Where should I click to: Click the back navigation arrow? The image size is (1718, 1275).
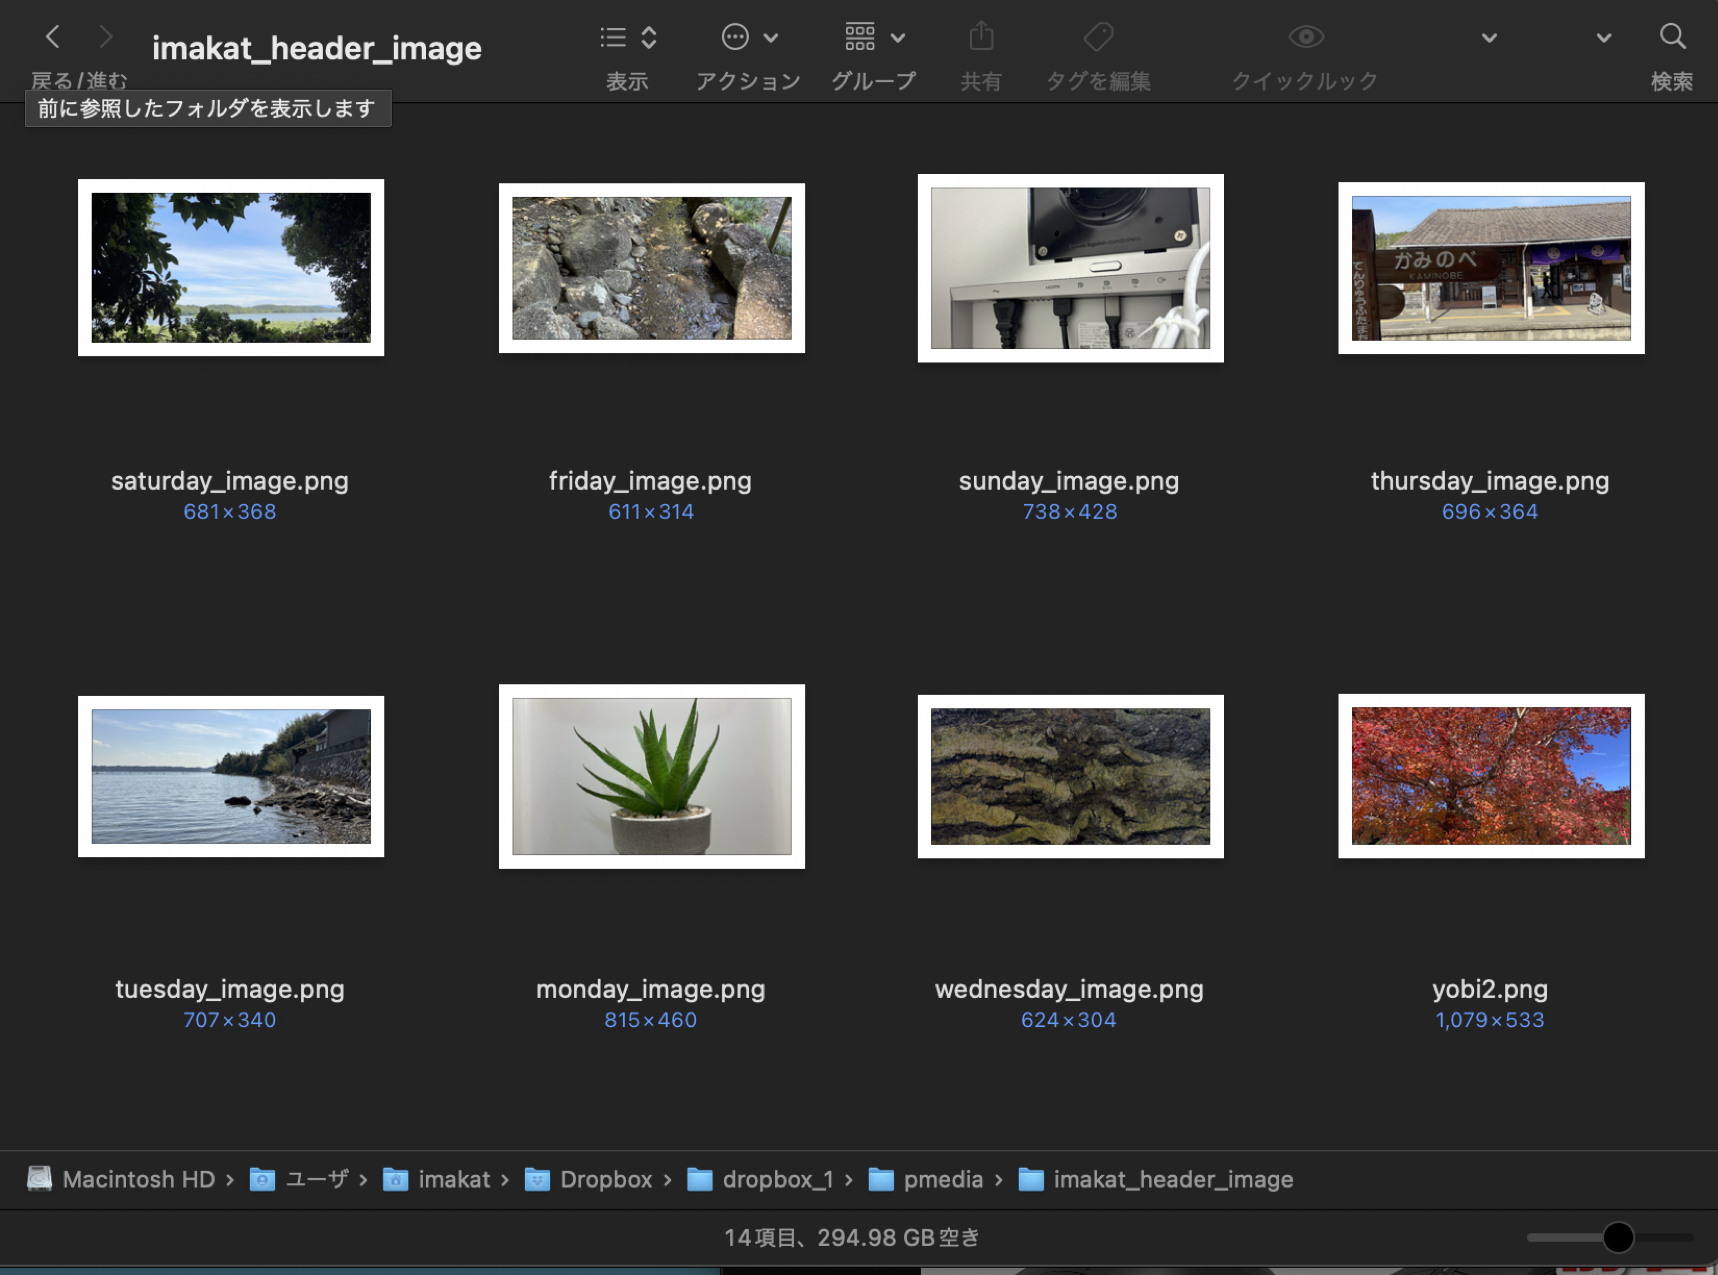pos(53,38)
